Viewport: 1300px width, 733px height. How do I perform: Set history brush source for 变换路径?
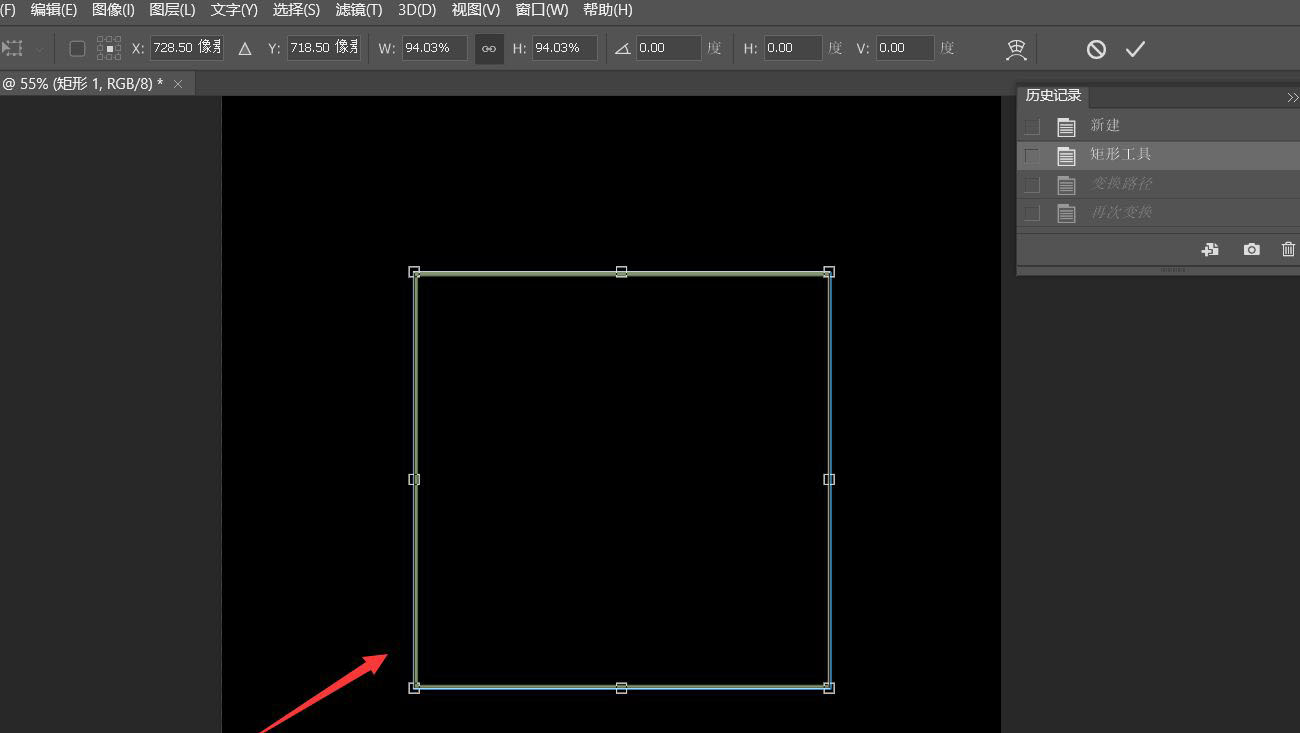[x=1032, y=185]
